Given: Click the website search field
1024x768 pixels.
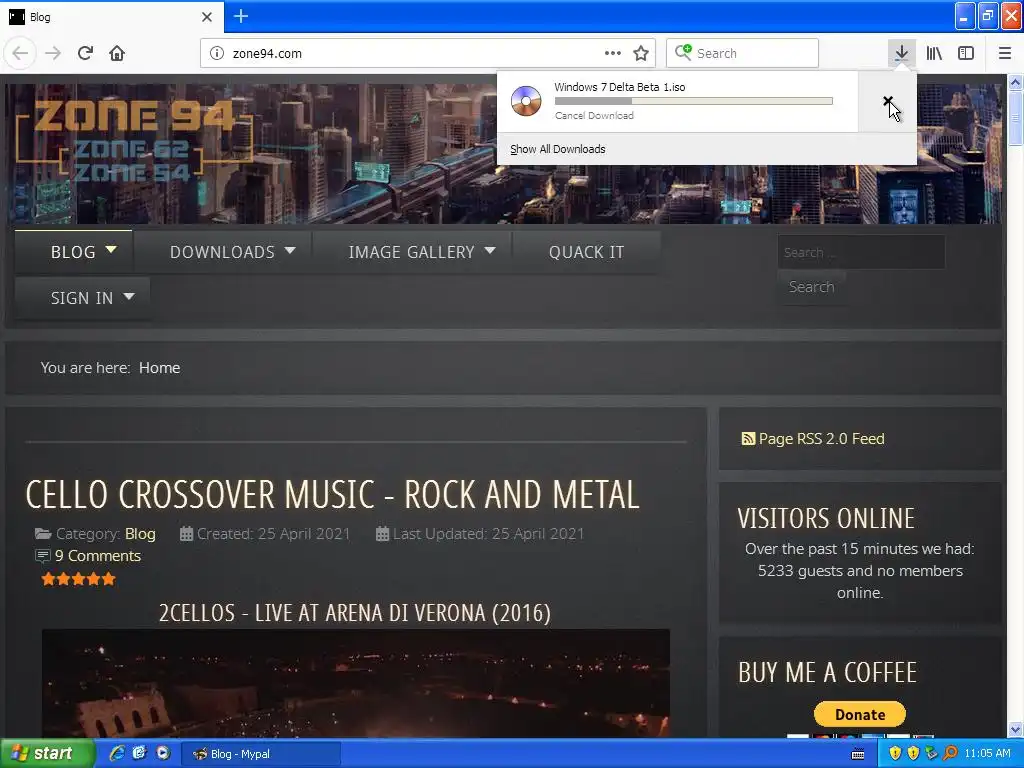Looking at the screenshot, I should (x=861, y=252).
